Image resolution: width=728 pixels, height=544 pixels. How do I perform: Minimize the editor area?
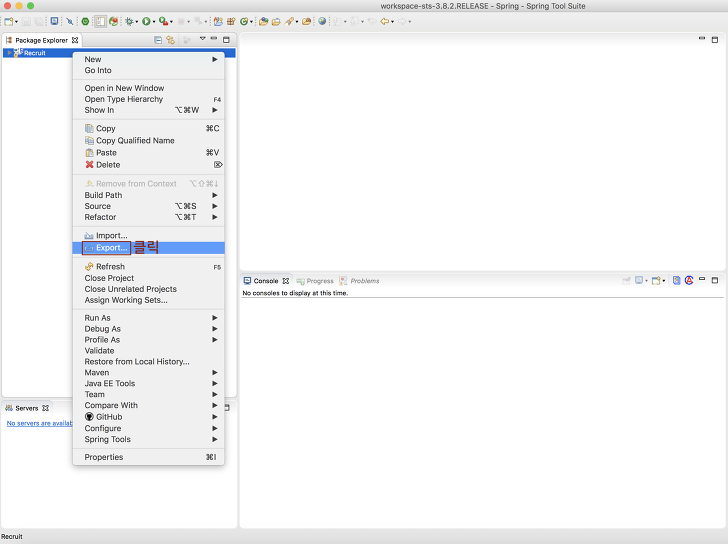(x=702, y=39)
